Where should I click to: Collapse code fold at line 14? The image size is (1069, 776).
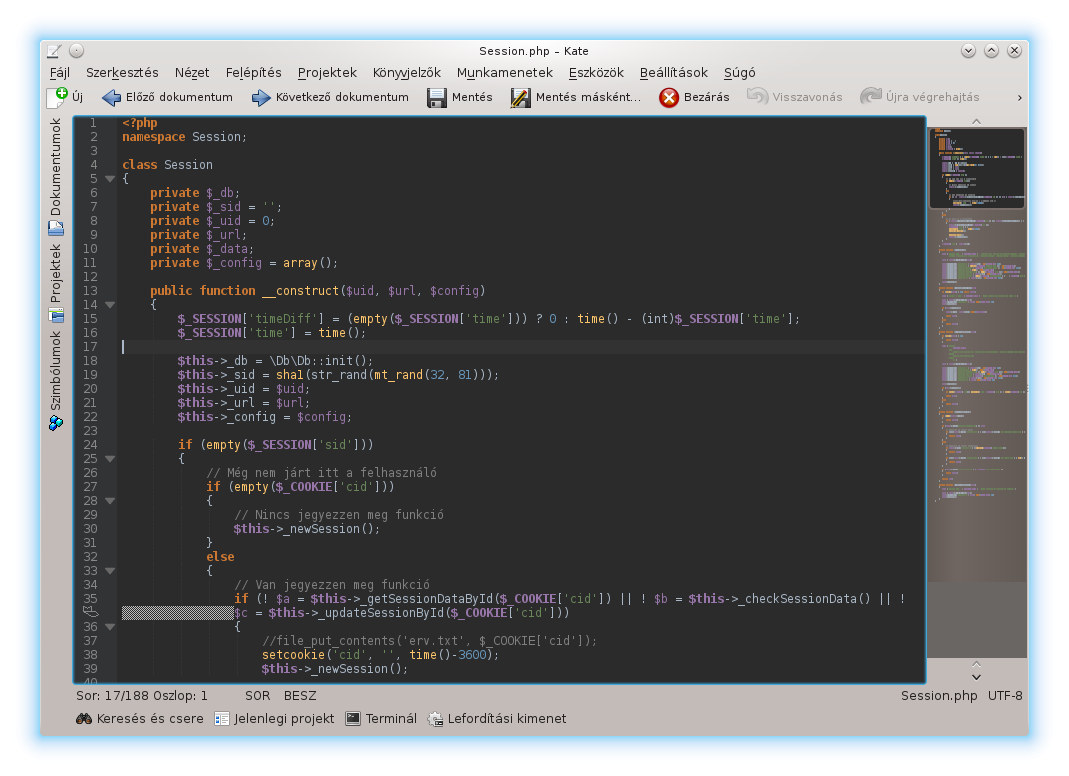point(110,305)
